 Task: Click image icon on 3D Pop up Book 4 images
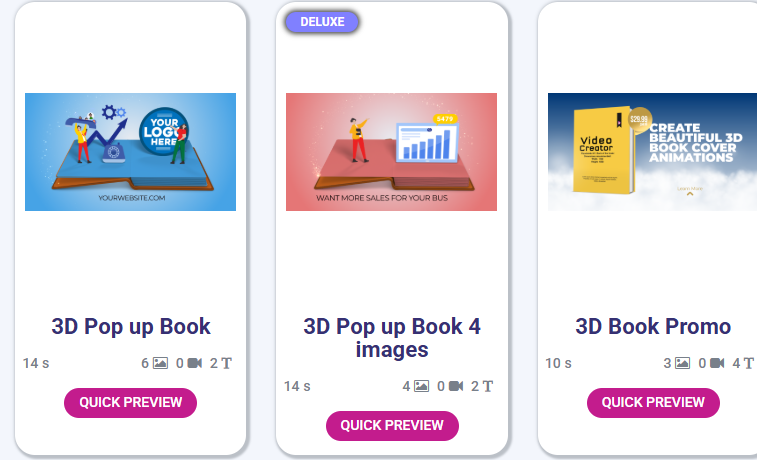pyautogui.click(x=421, y=386)
